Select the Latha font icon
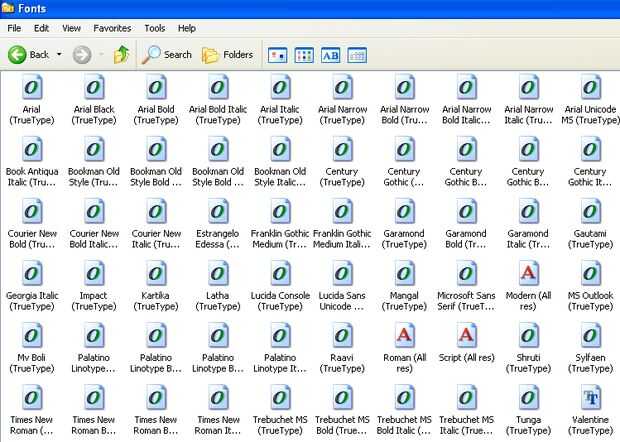 [218, 273]
